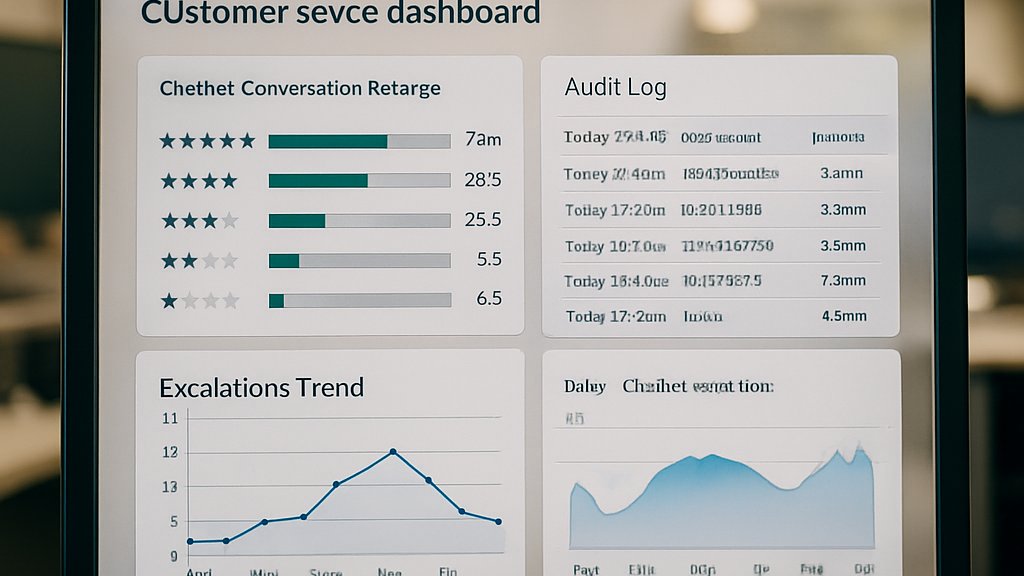Viewport: 1024px width, 576px height.
Task: Click the Excalations Trend heading
Action: pyautogui.click(x=261, y=388)
